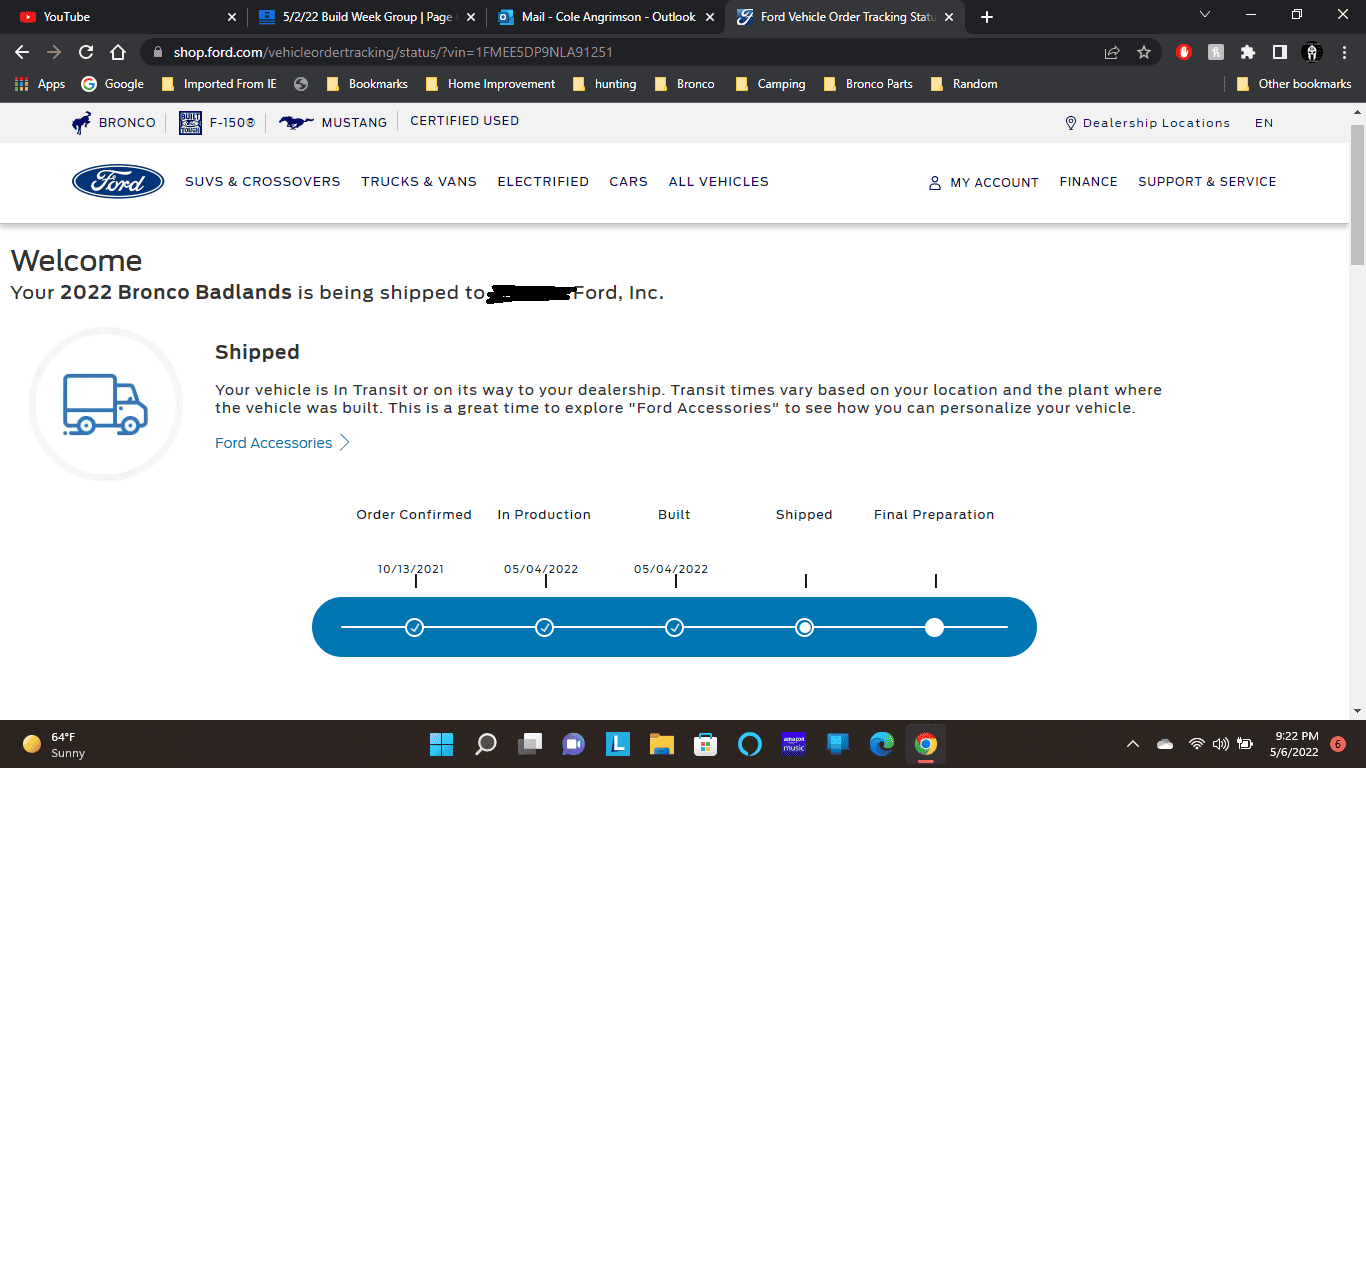Open the Cars navigation menu

(628, 182)
